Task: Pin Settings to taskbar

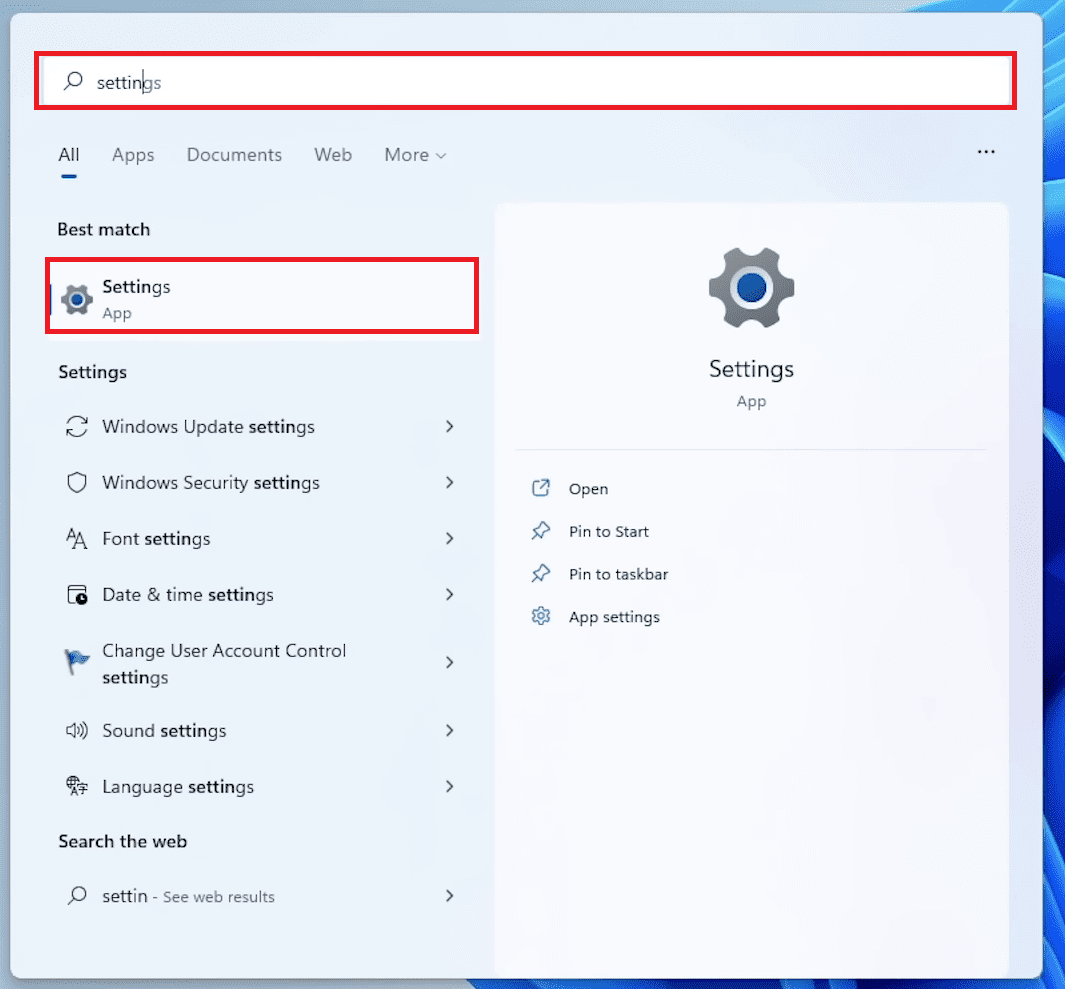Action: (x=618, y=574)
